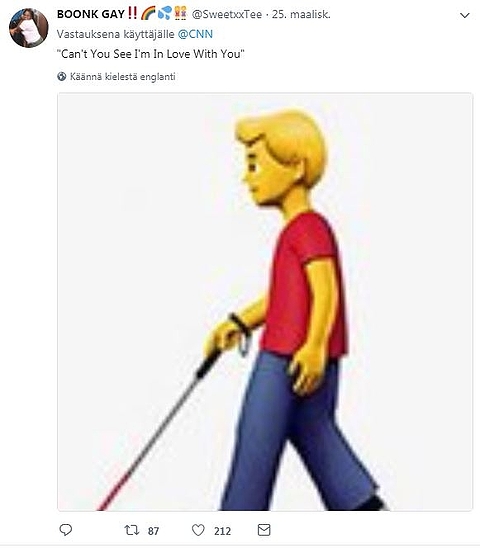The image size is (480, 548).
Task: Click the Käännä kielestä englanti translate link
Action: coord(122,77)
